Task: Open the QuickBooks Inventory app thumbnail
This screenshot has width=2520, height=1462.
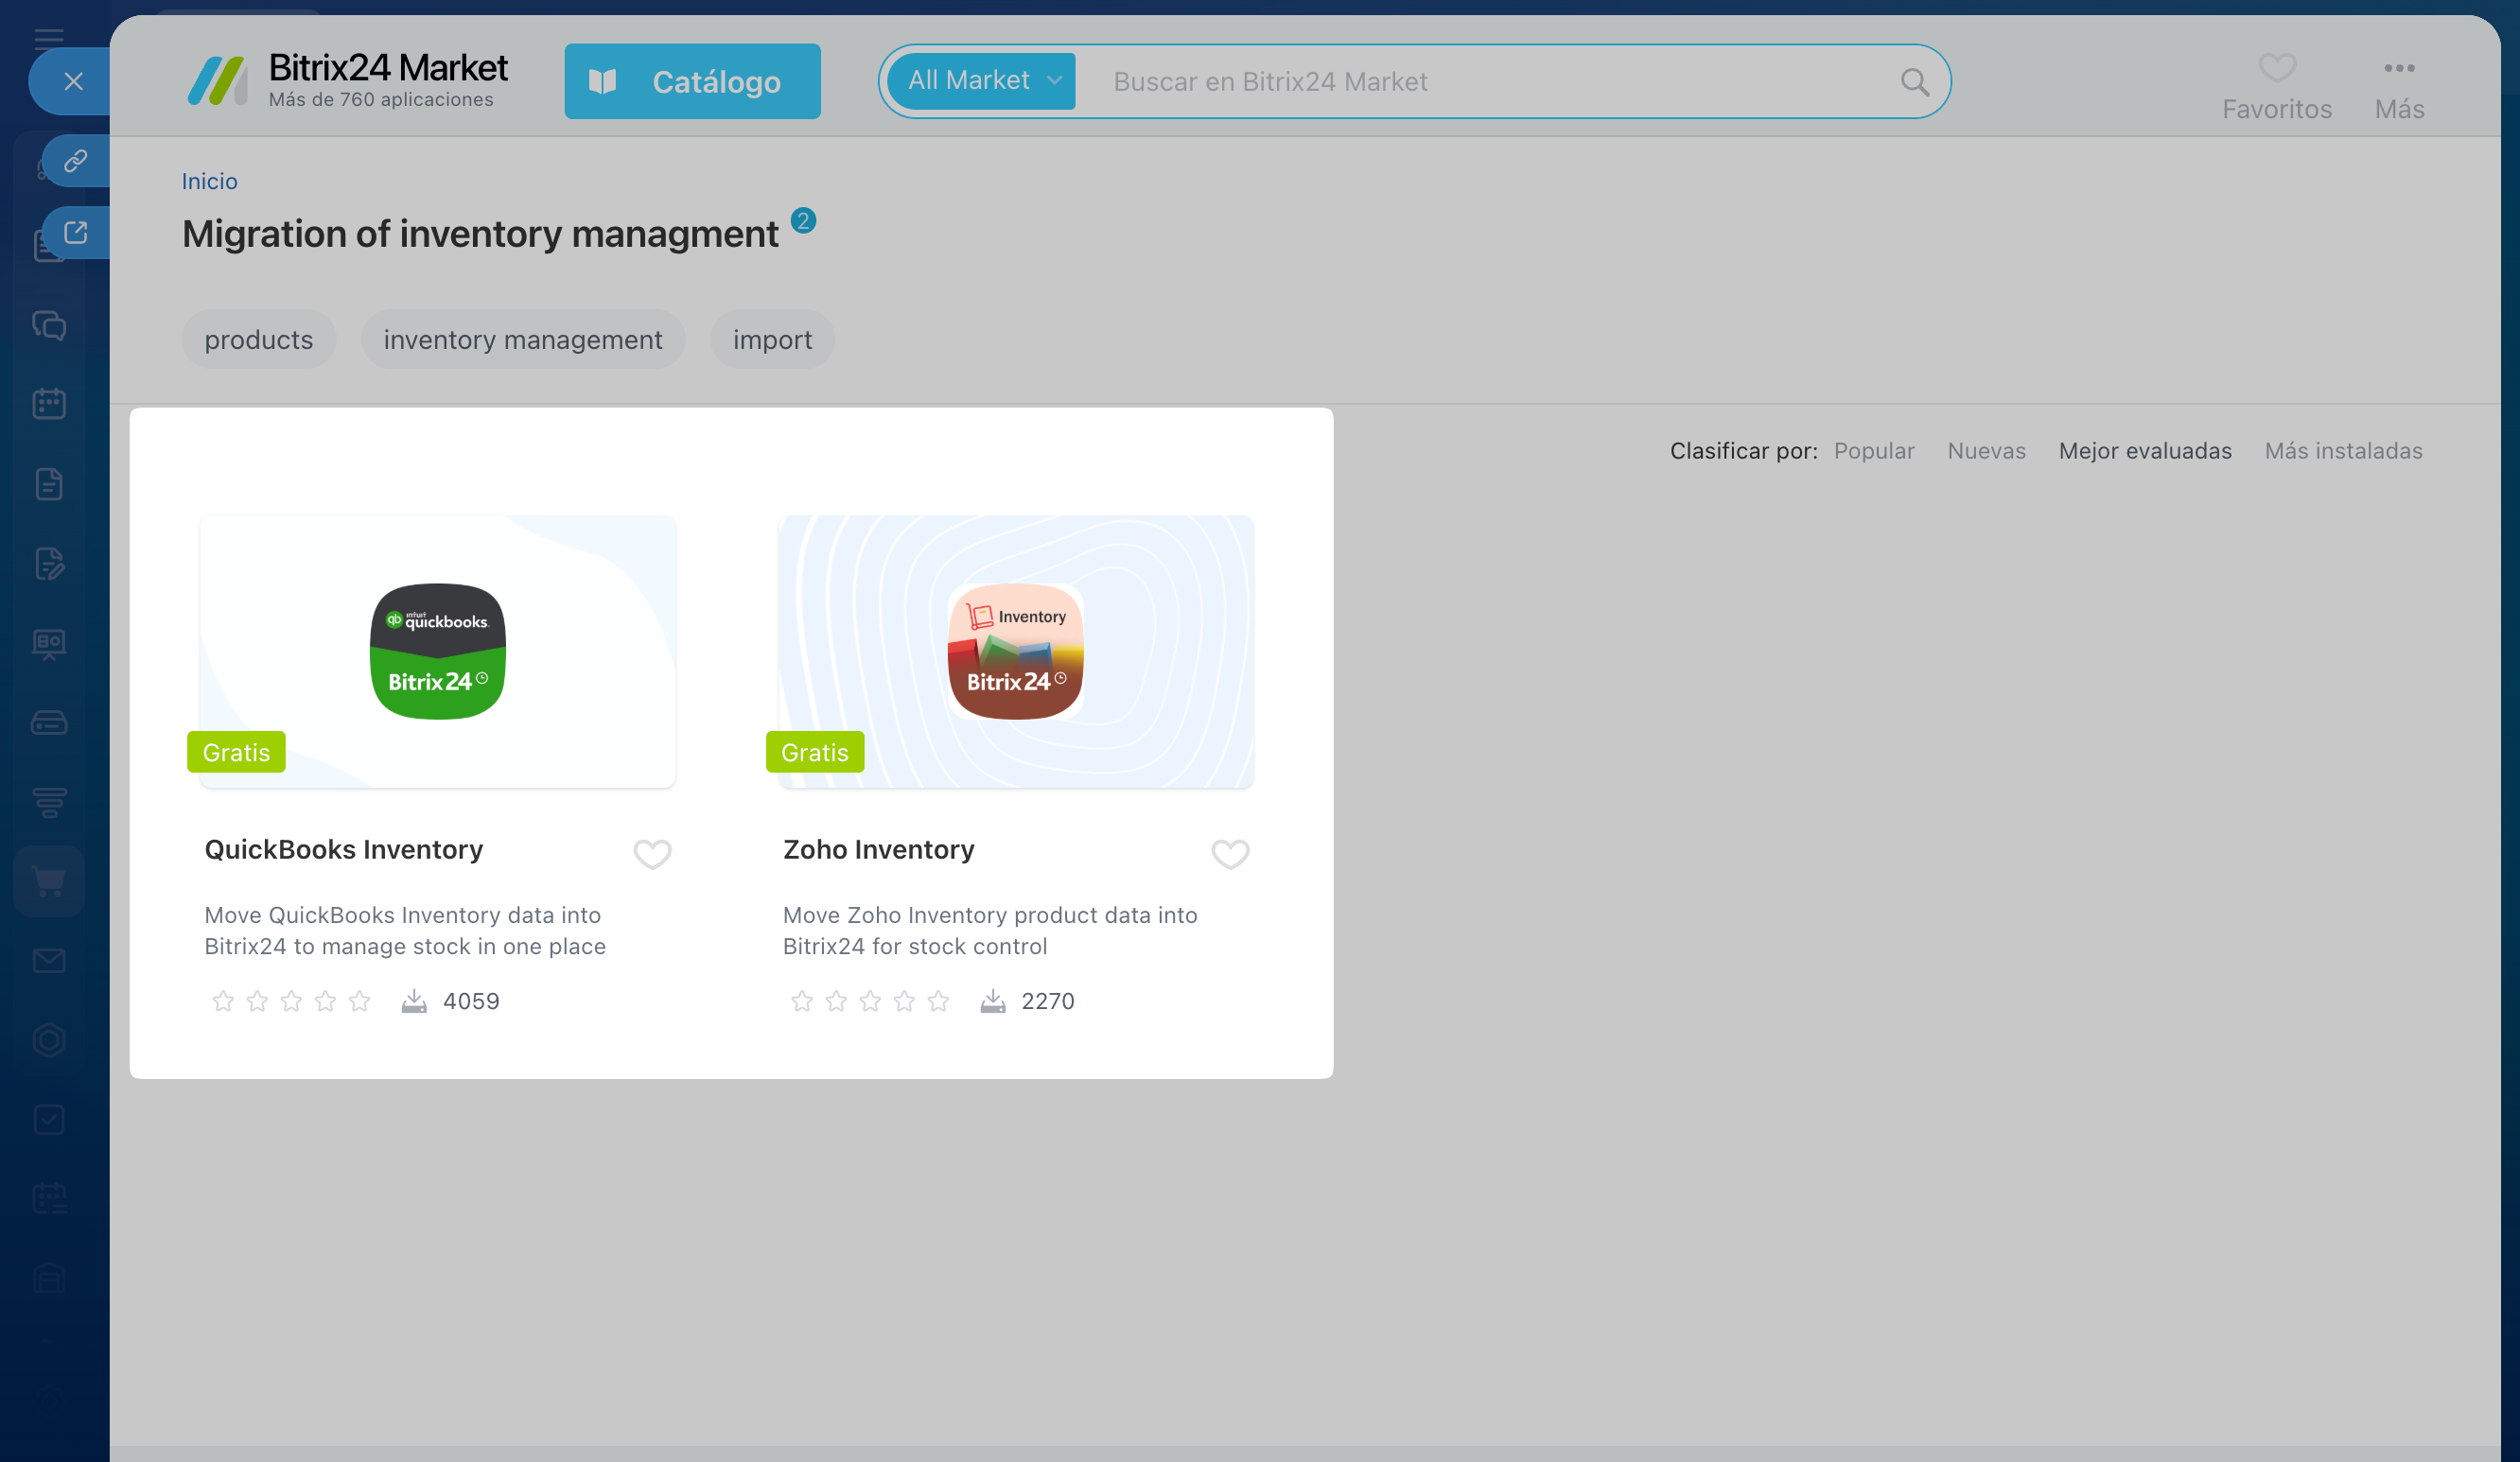Action: (x=437, y=651)
